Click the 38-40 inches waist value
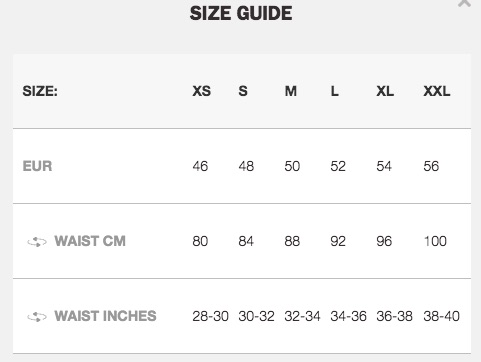The width and height of the screenshot is (481, 362). 441,316
